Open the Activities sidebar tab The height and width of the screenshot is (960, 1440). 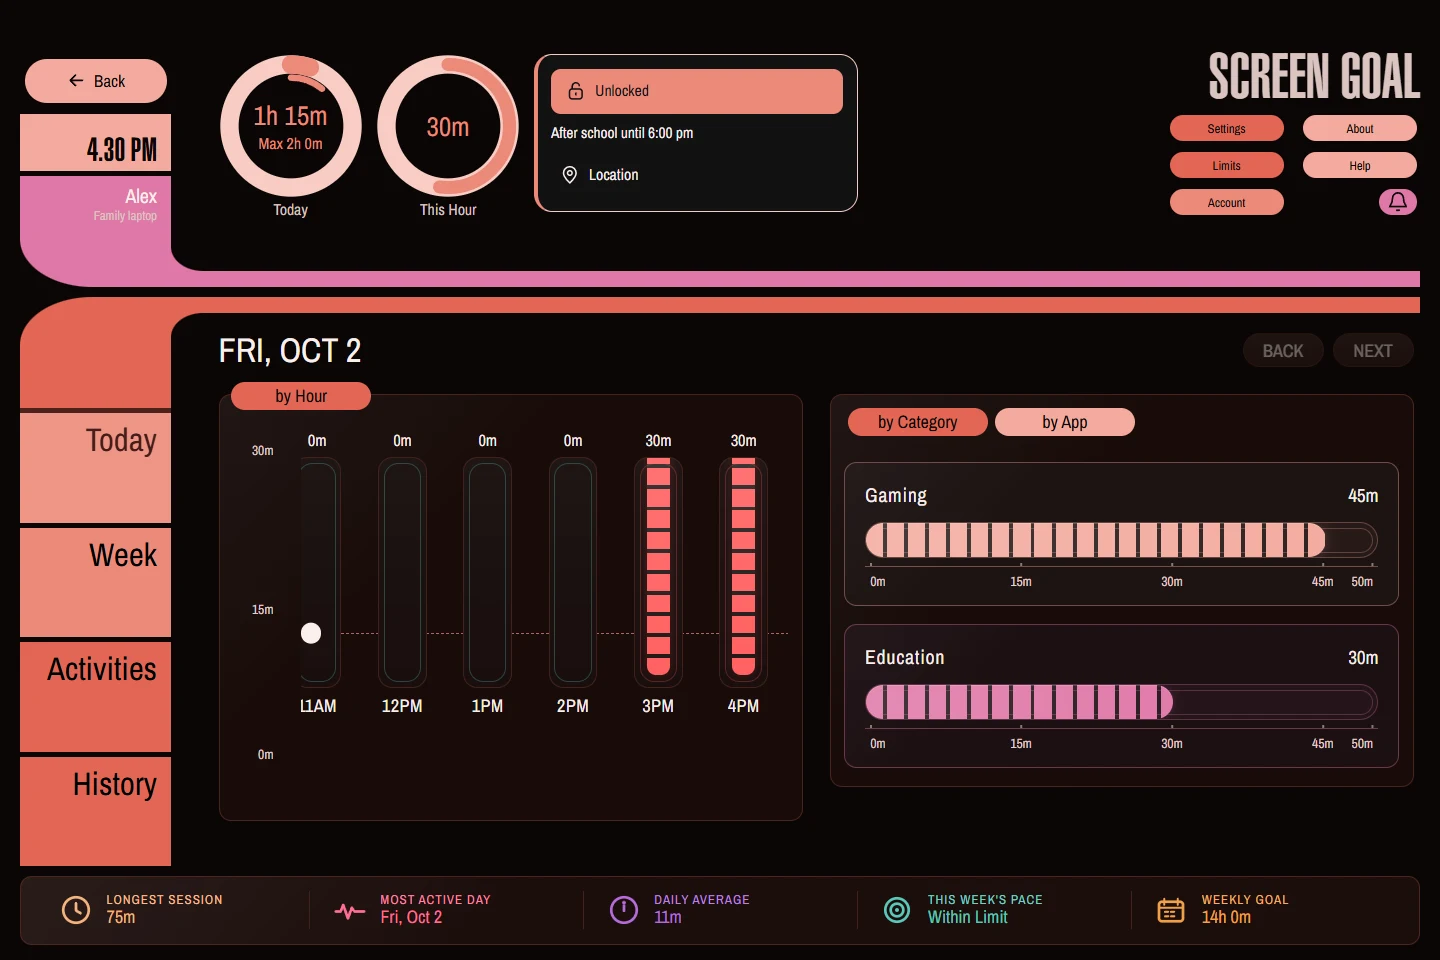(96, 696)
